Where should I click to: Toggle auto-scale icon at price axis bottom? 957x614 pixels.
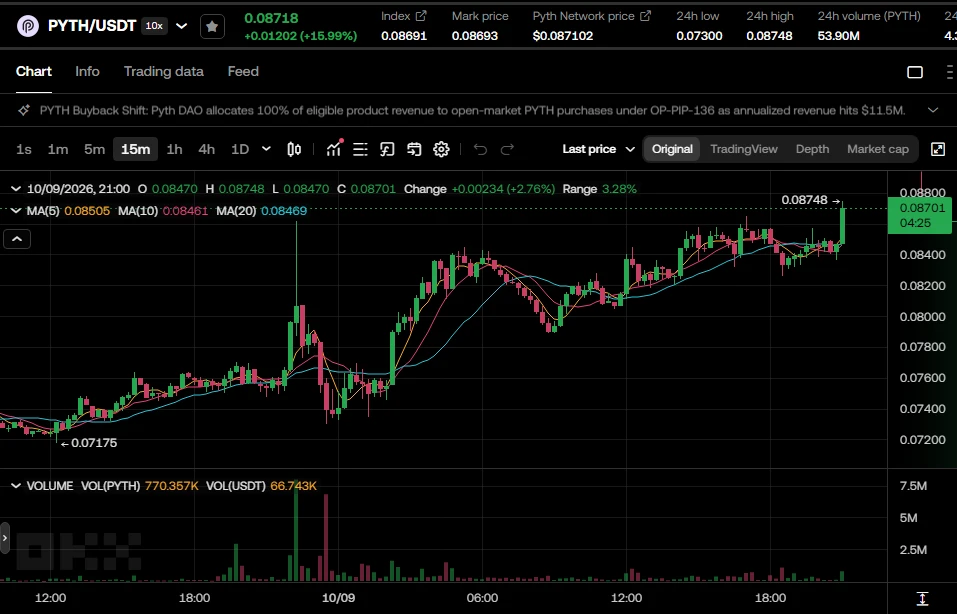coord(922,598)
